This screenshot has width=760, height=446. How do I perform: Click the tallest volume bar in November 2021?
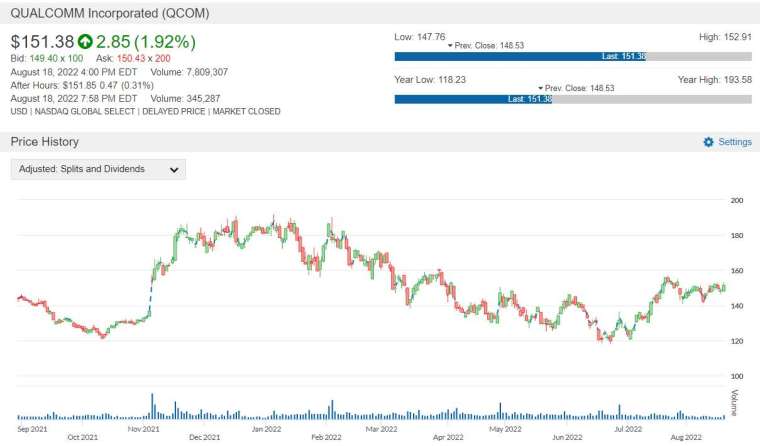tap(152, 406)
